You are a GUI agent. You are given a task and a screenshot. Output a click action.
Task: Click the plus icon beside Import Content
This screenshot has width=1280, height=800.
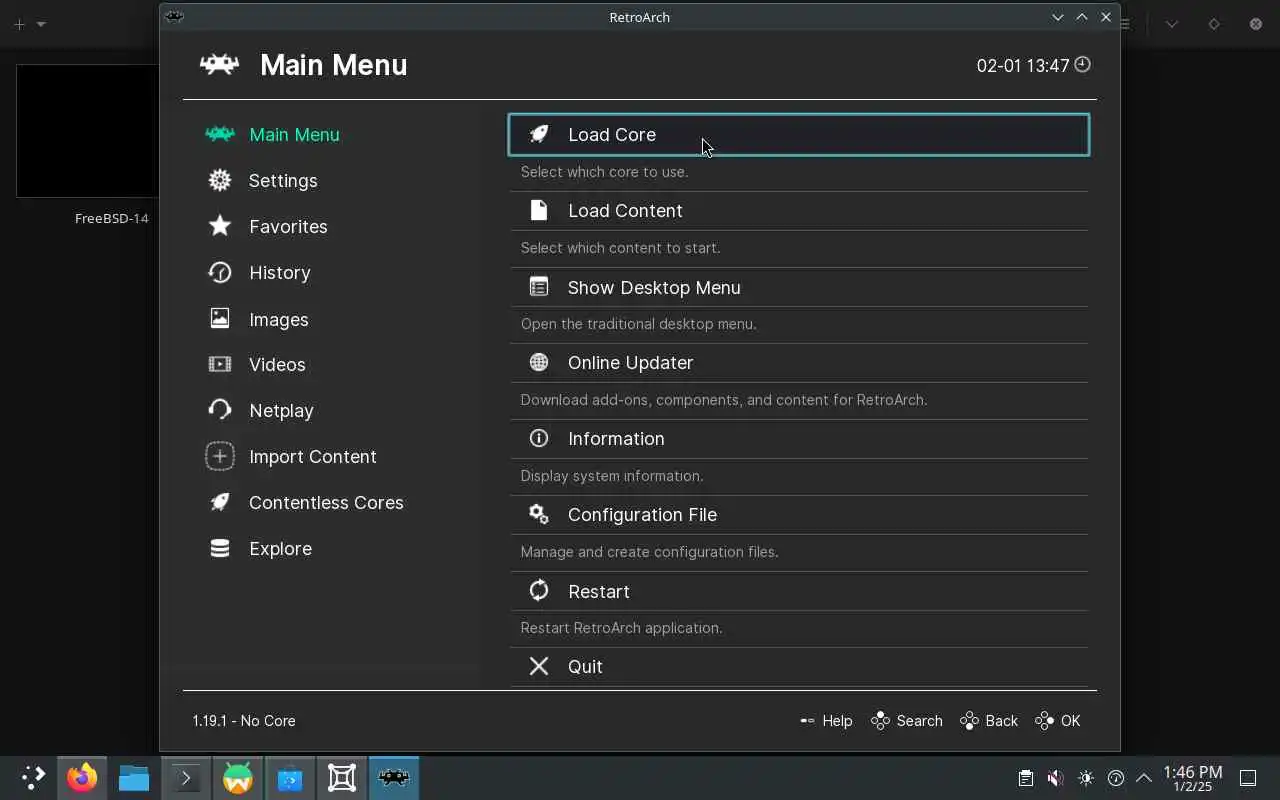pos(220,456)
